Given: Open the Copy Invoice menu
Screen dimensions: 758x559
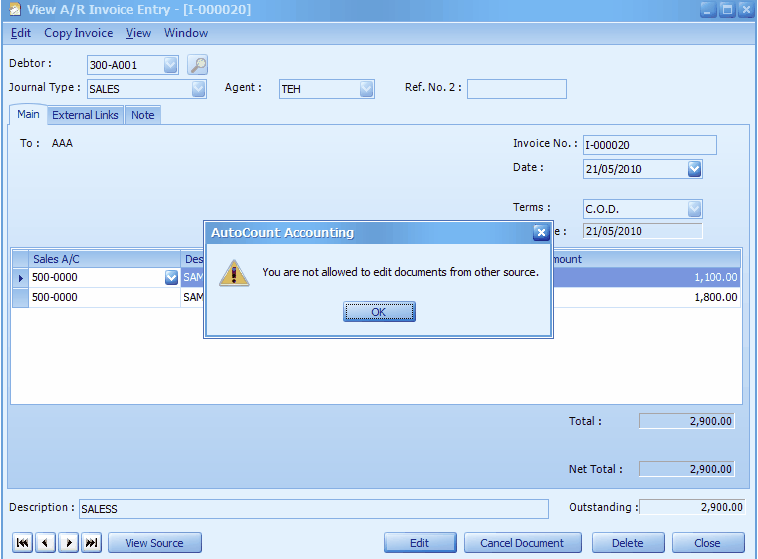Looking at the screenshot, I should pyautogui.click(x=79, y=33).
